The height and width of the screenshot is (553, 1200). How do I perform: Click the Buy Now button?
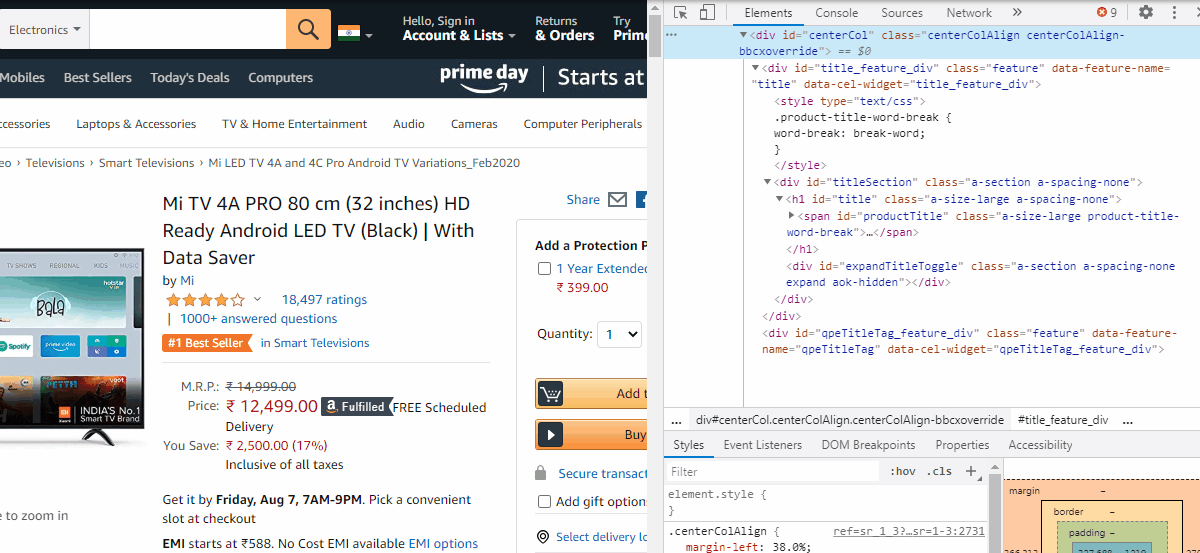click(x=591, y=435)
